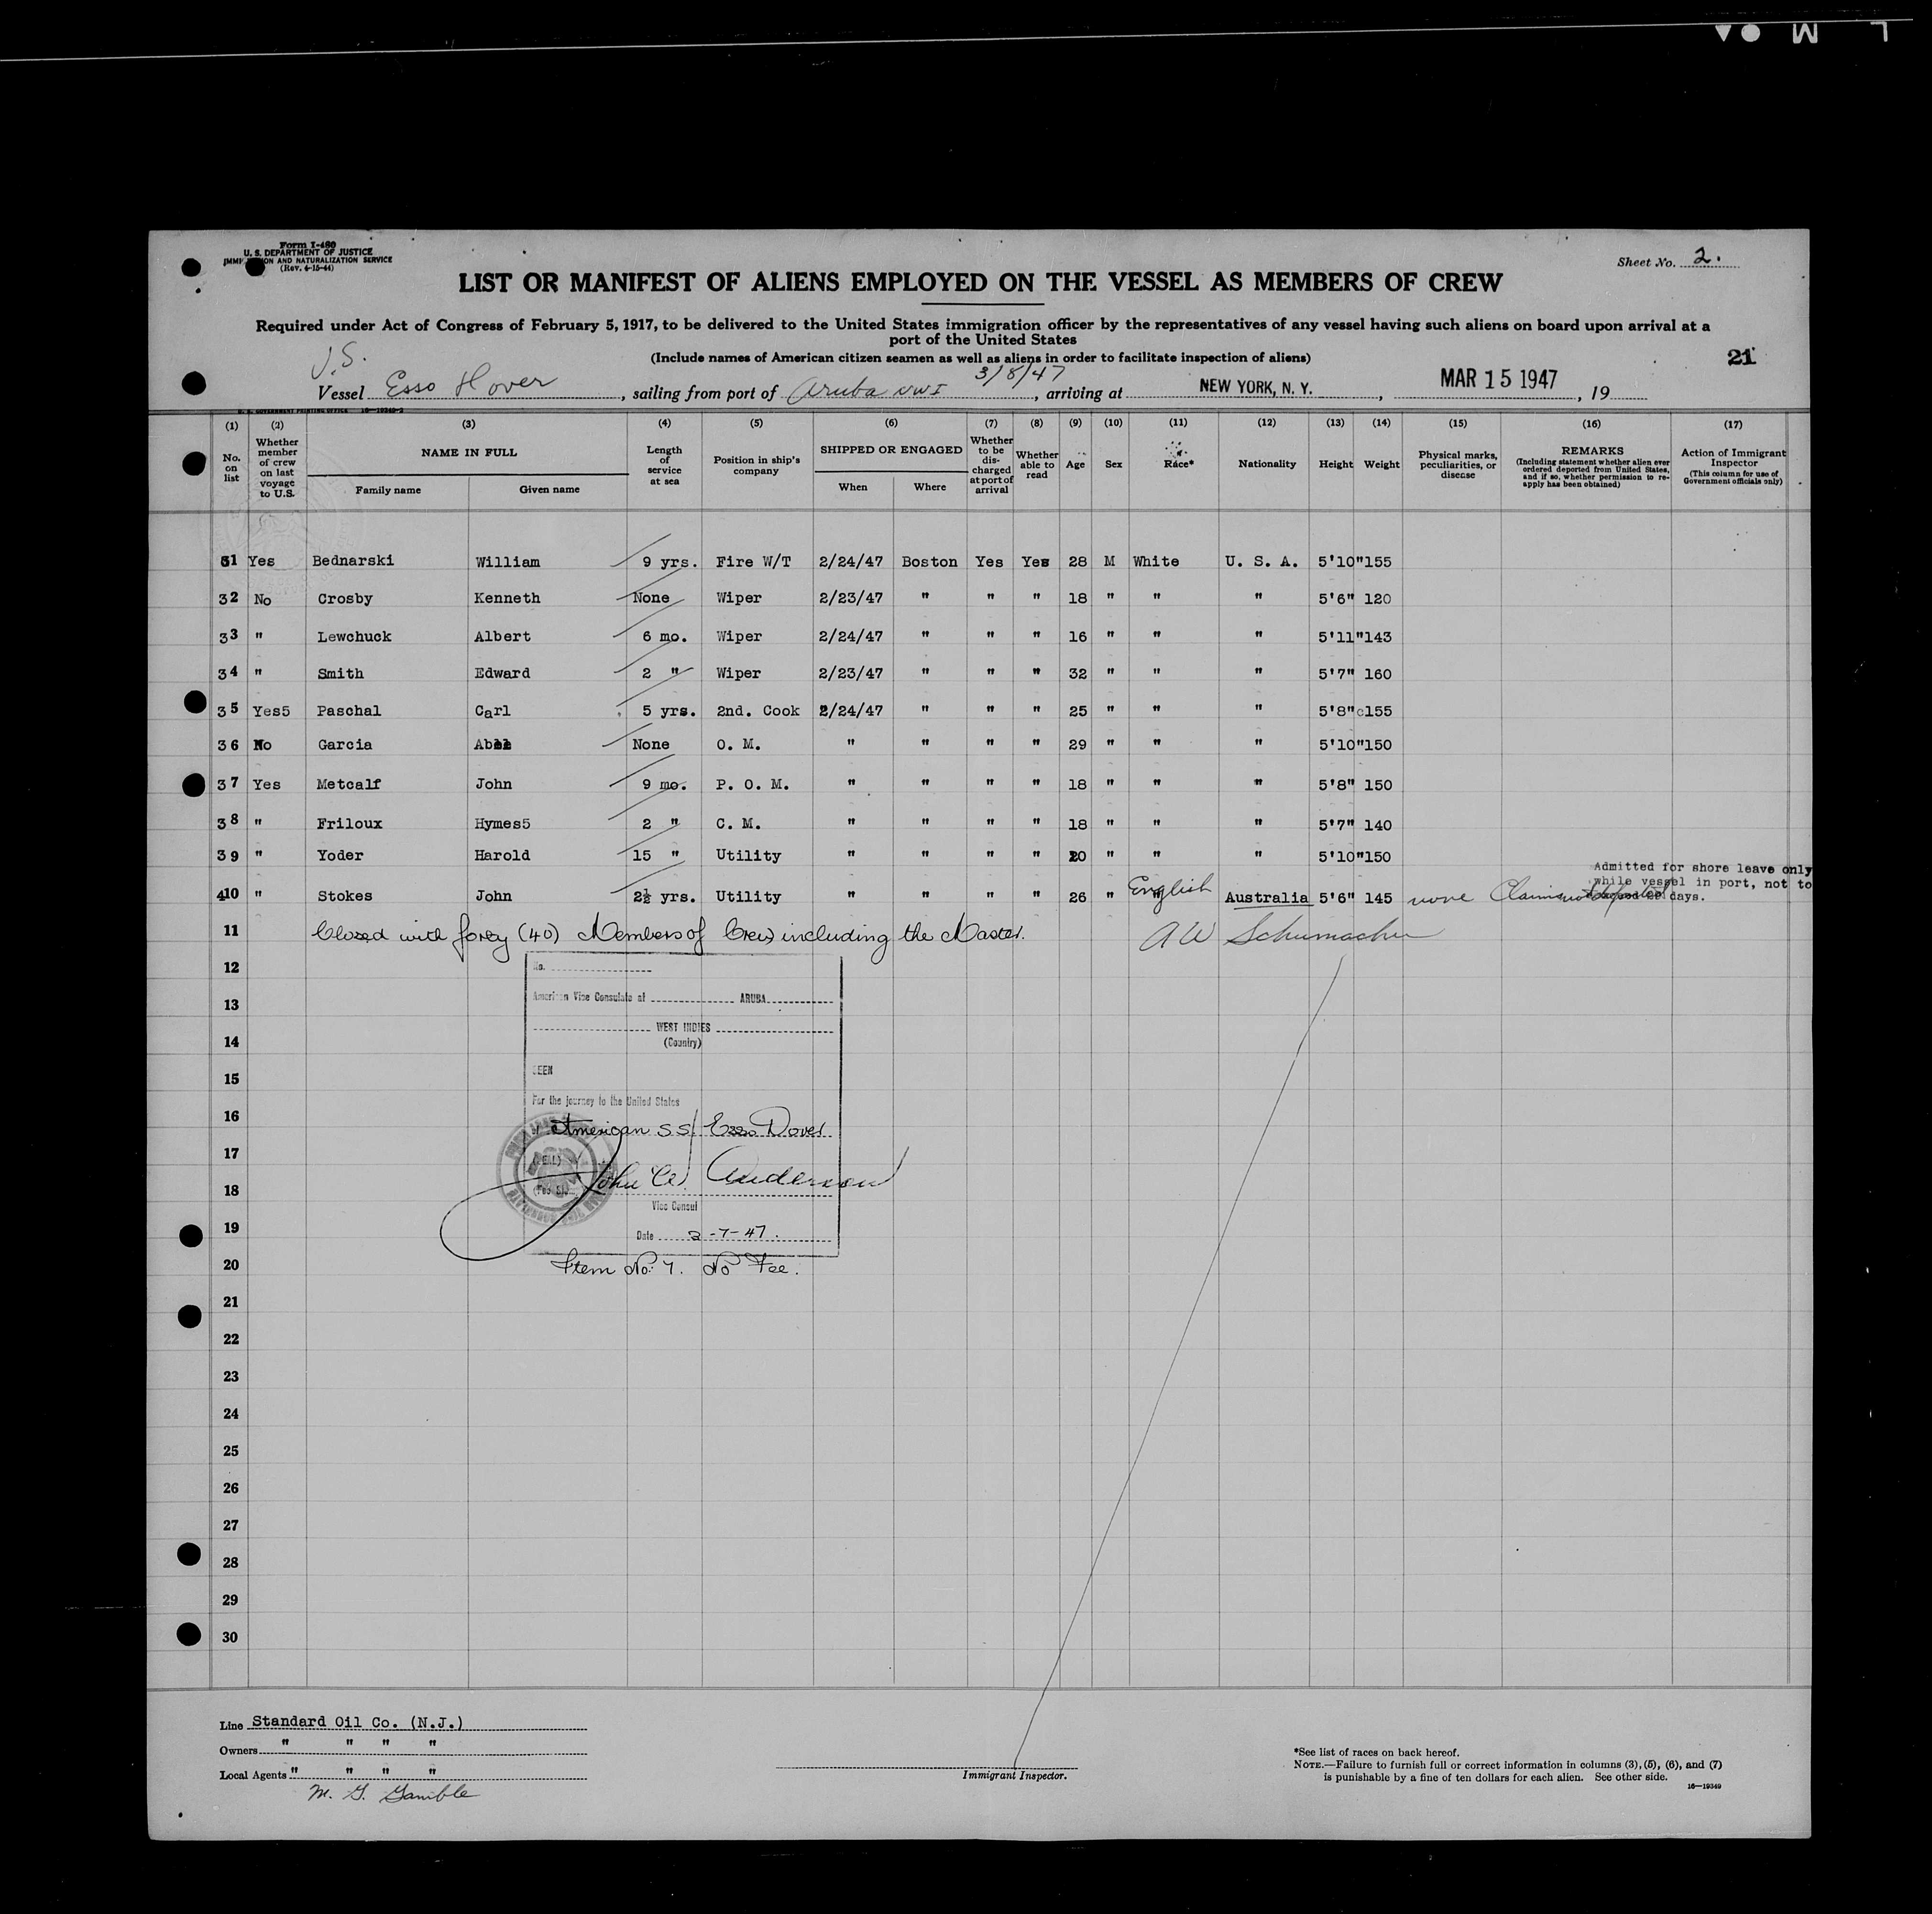Click handwritten 'English' in Race column
This screenshot has height=1914, width=1932.
click(x=1170, y=889)
